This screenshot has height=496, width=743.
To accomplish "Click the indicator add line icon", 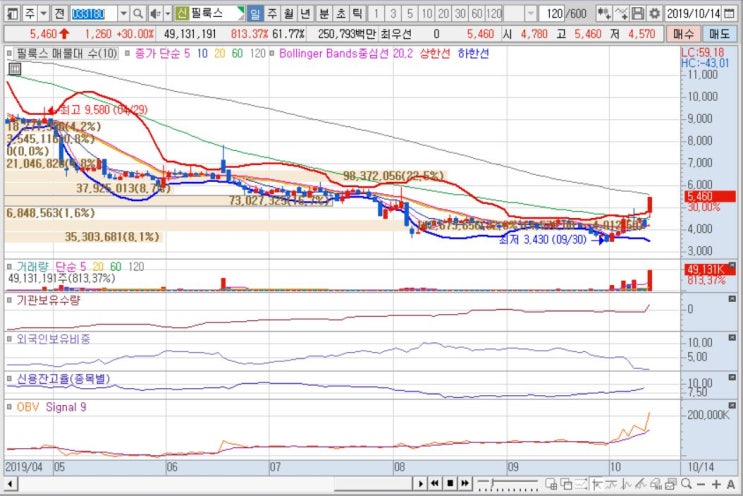I will 621,14.
